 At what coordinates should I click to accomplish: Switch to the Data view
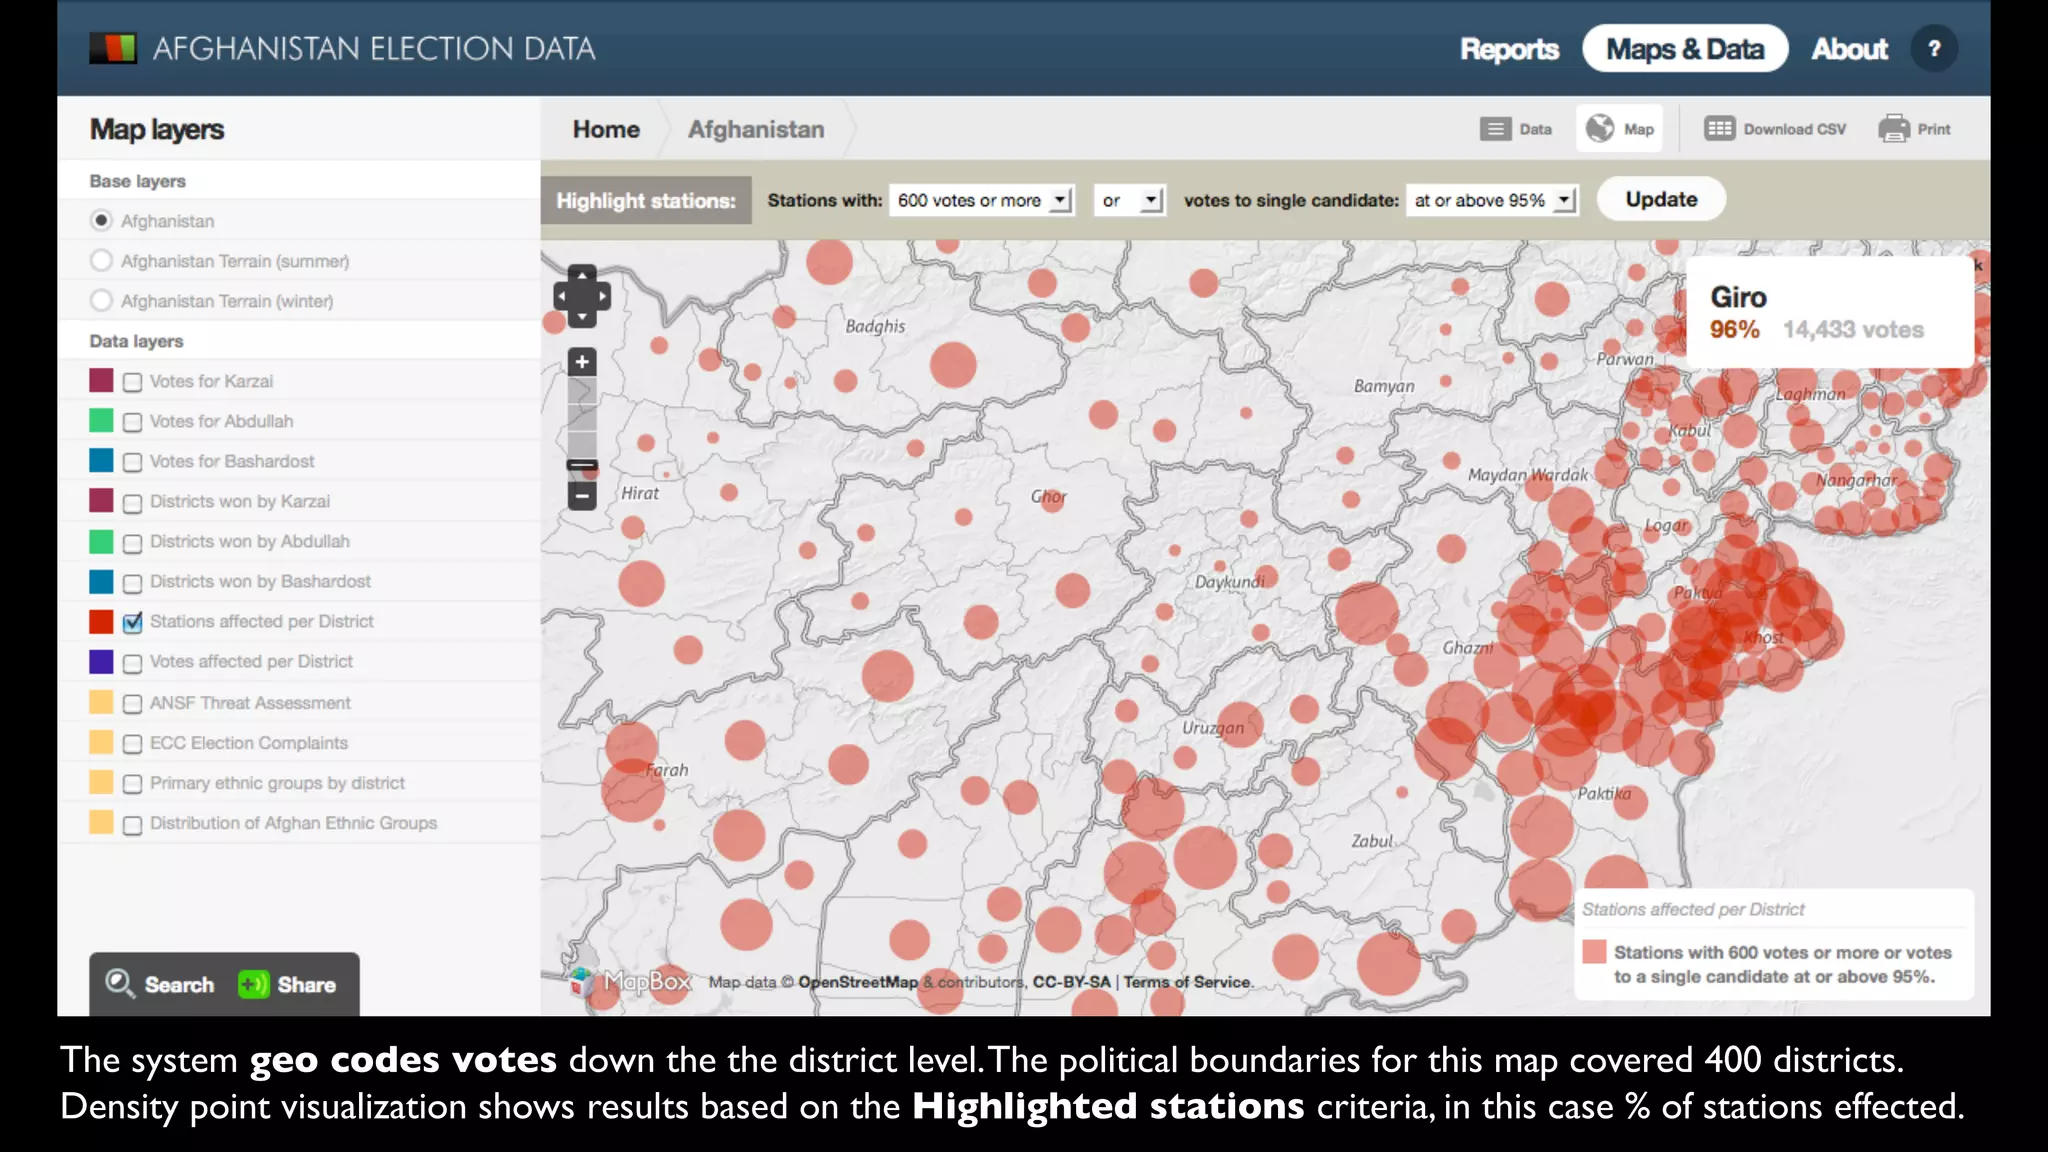pos(1516,129)
